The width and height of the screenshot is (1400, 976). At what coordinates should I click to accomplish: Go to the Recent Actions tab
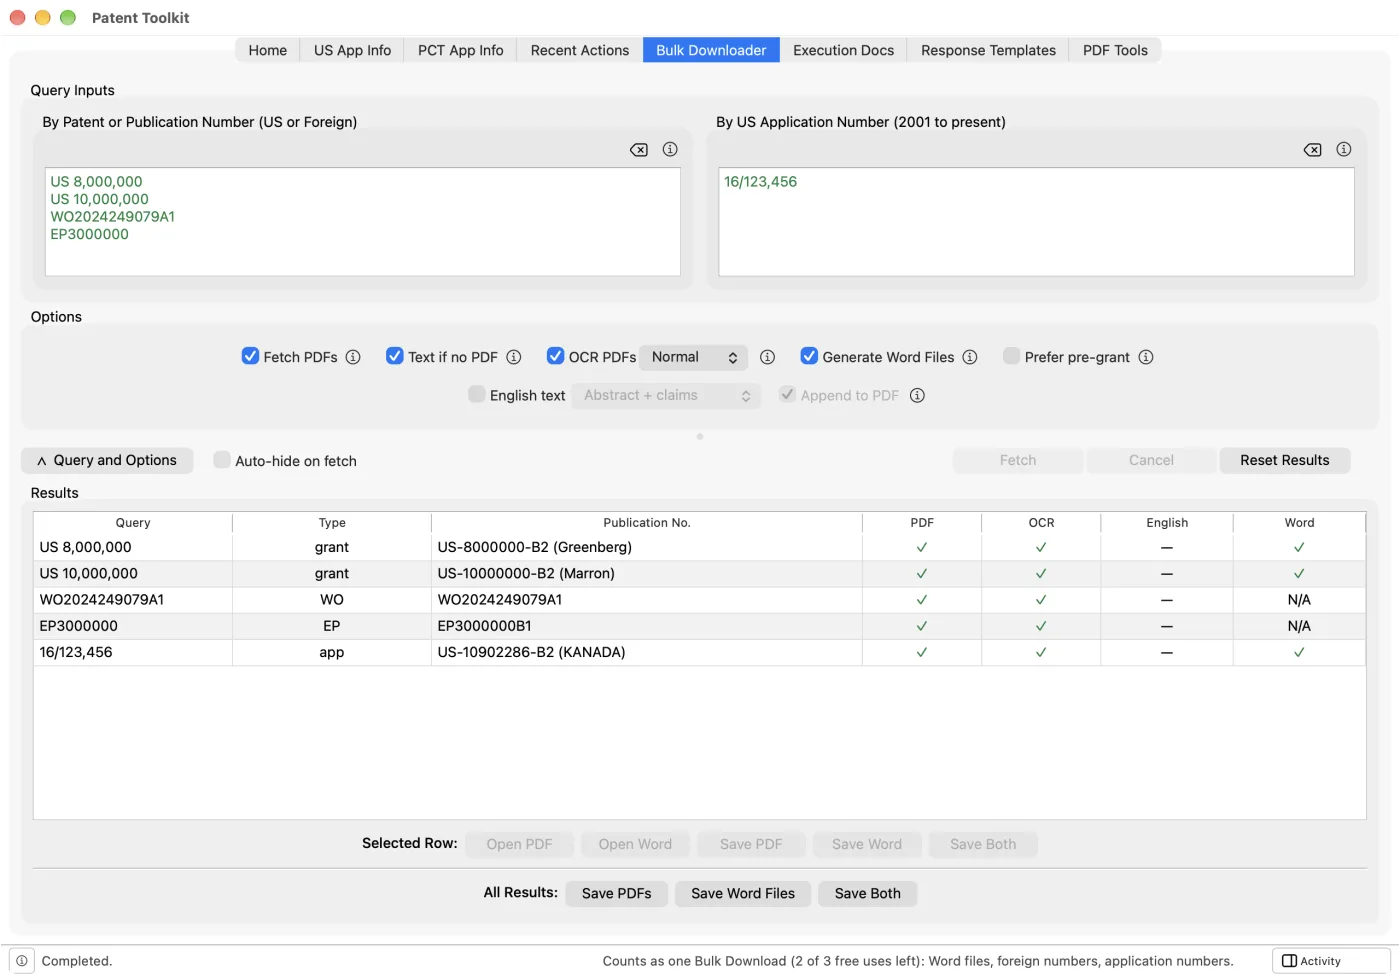coord(580,50)
